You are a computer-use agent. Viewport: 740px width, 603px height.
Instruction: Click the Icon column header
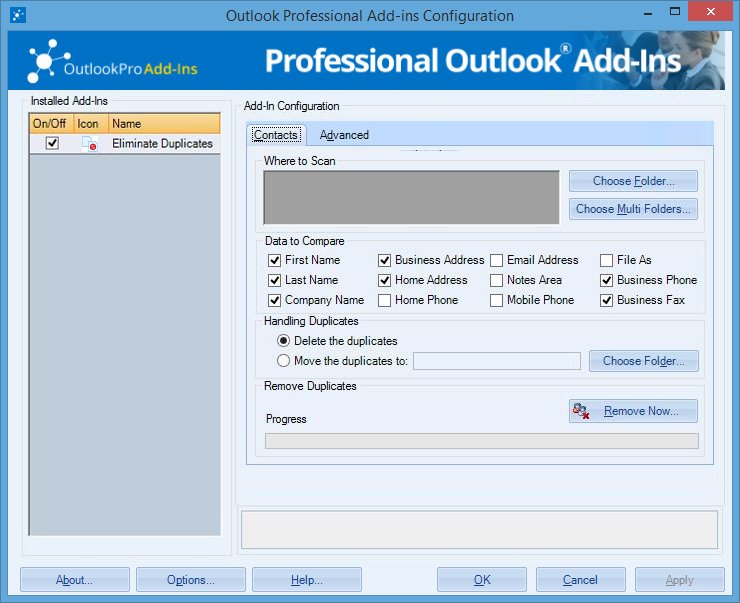(x=91, y=124)
